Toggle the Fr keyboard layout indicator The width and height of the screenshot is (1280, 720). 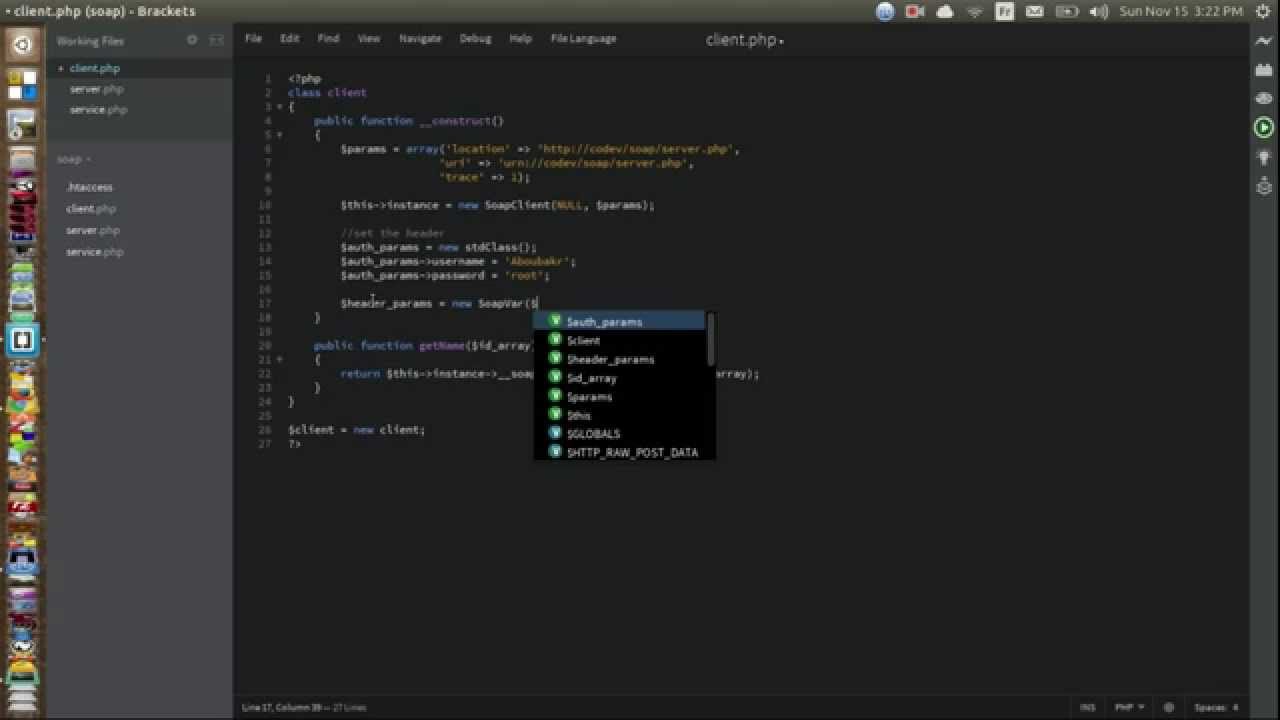pyautogui.click(x=1003, y=11)
